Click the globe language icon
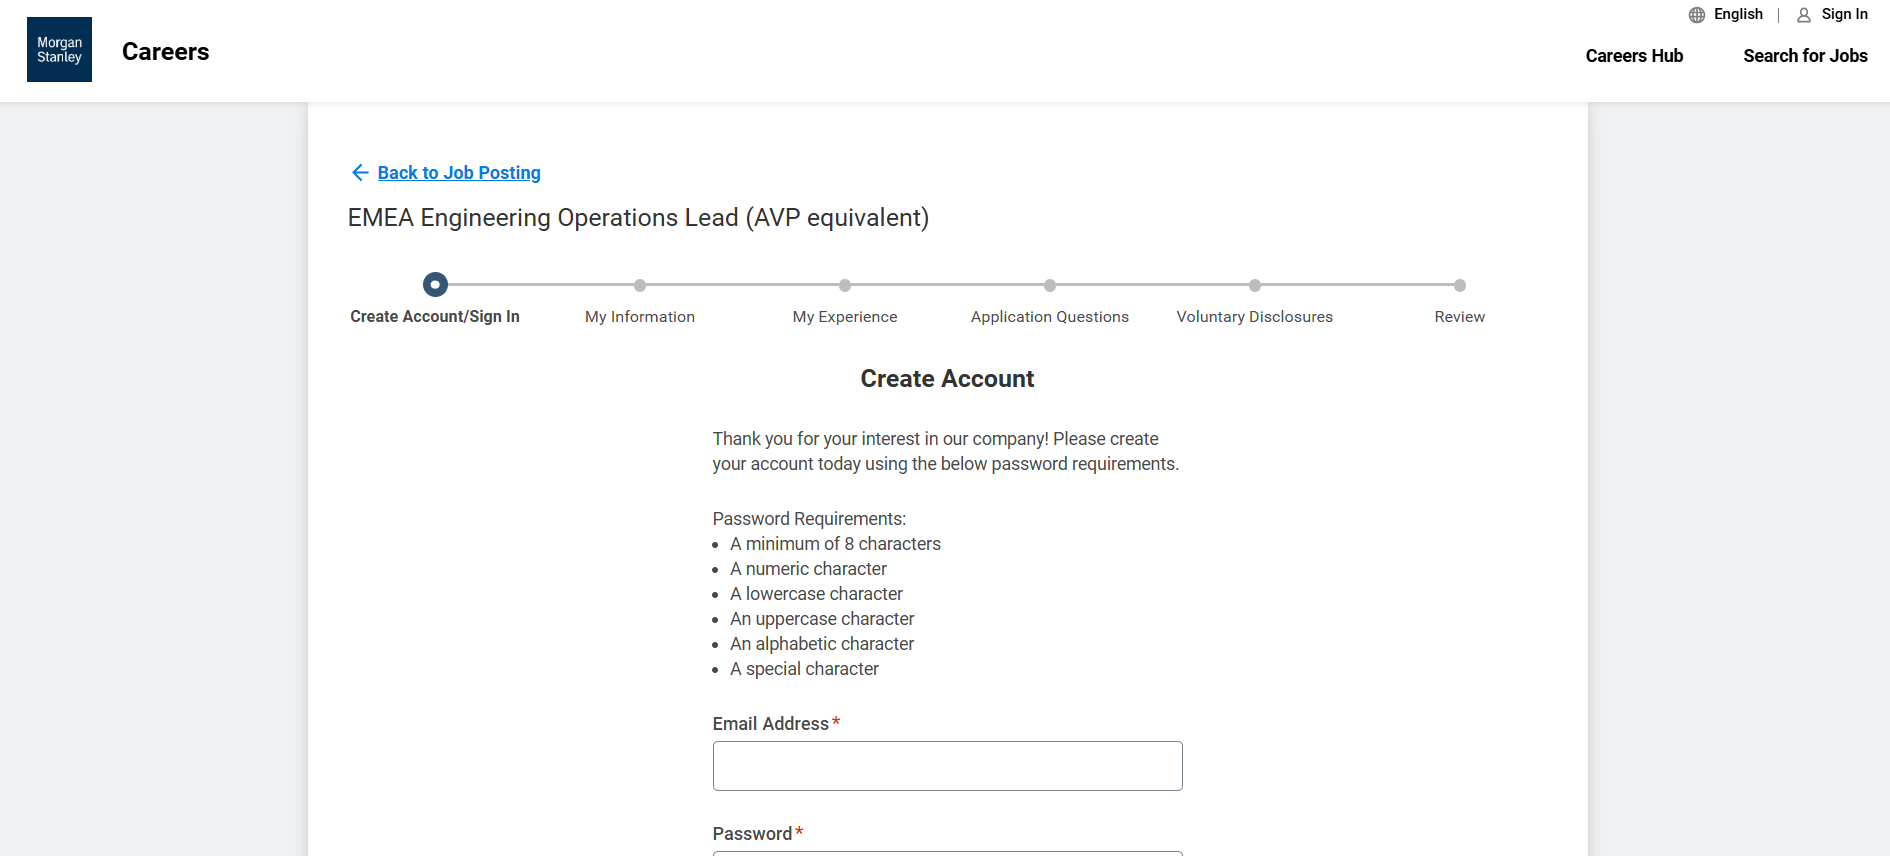Screen dimensions: 1890x856 coord(1697,15)
